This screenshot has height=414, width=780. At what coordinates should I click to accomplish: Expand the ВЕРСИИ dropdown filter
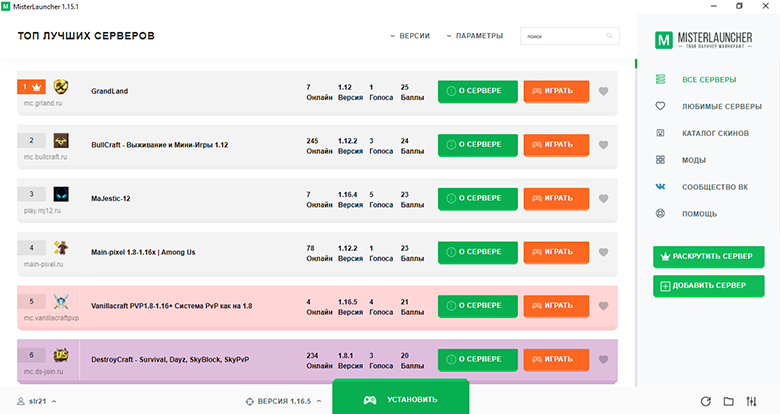409,36
